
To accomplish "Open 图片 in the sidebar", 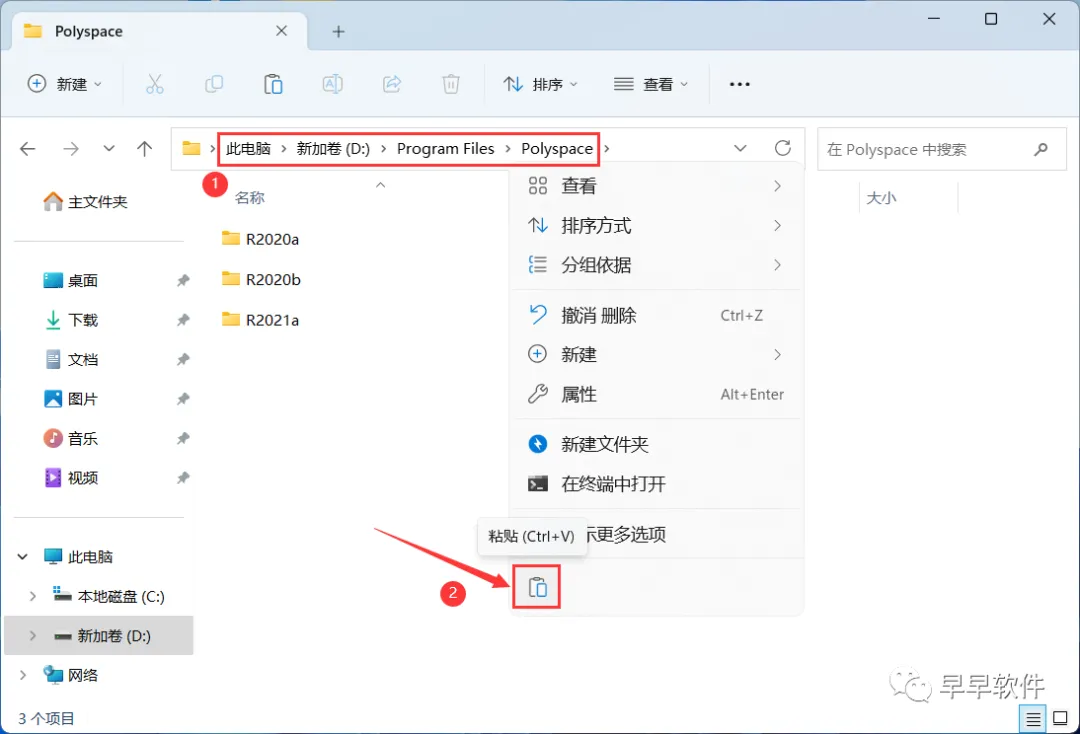I will 70,399.
